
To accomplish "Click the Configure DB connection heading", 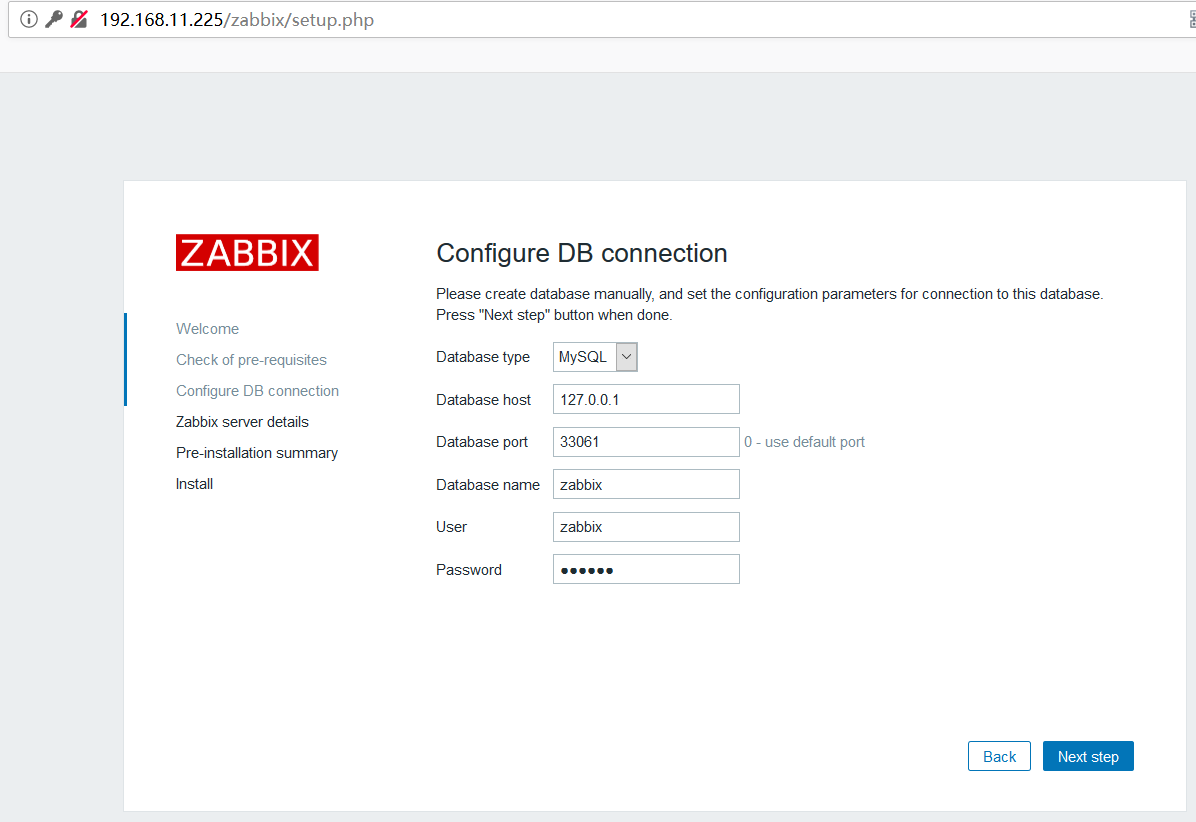I will [x=581, y=253].
